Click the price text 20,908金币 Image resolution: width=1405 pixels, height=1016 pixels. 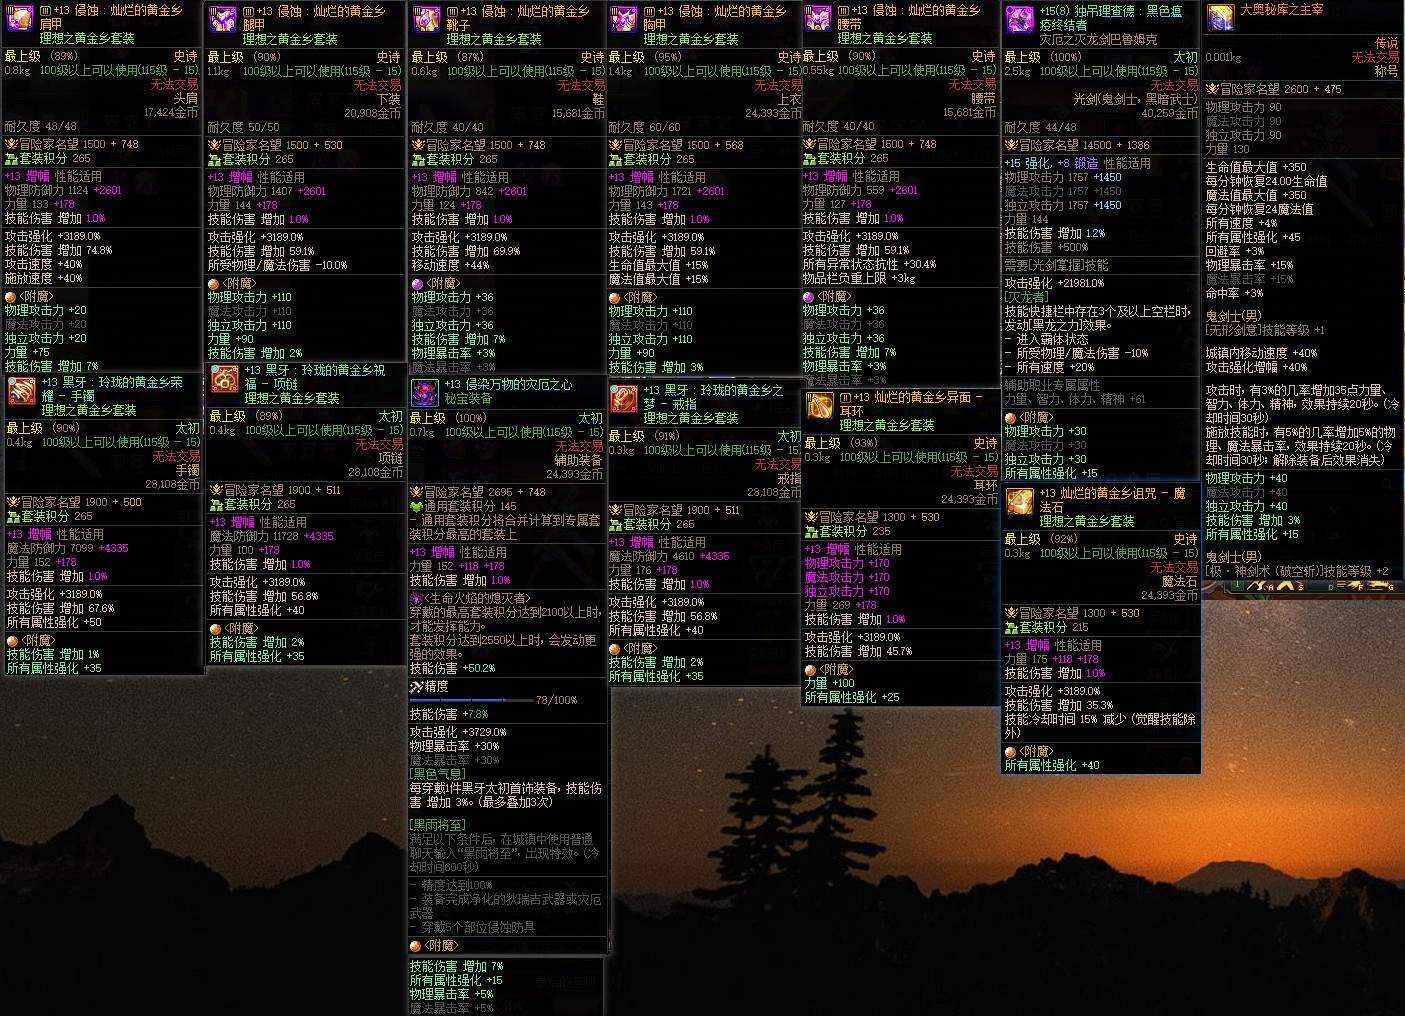point(373,113)
